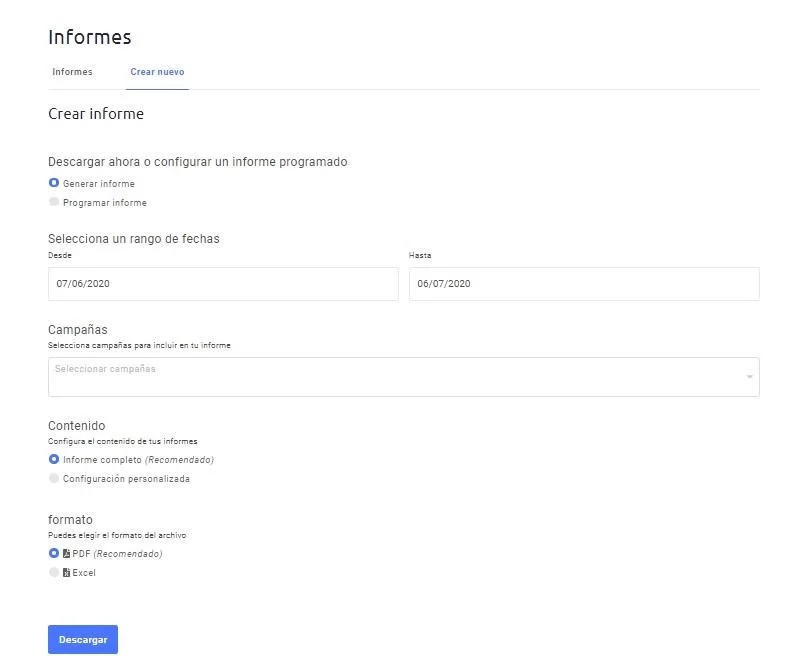Open the Seleccionar campañas dropdown

tap(404, 377)
